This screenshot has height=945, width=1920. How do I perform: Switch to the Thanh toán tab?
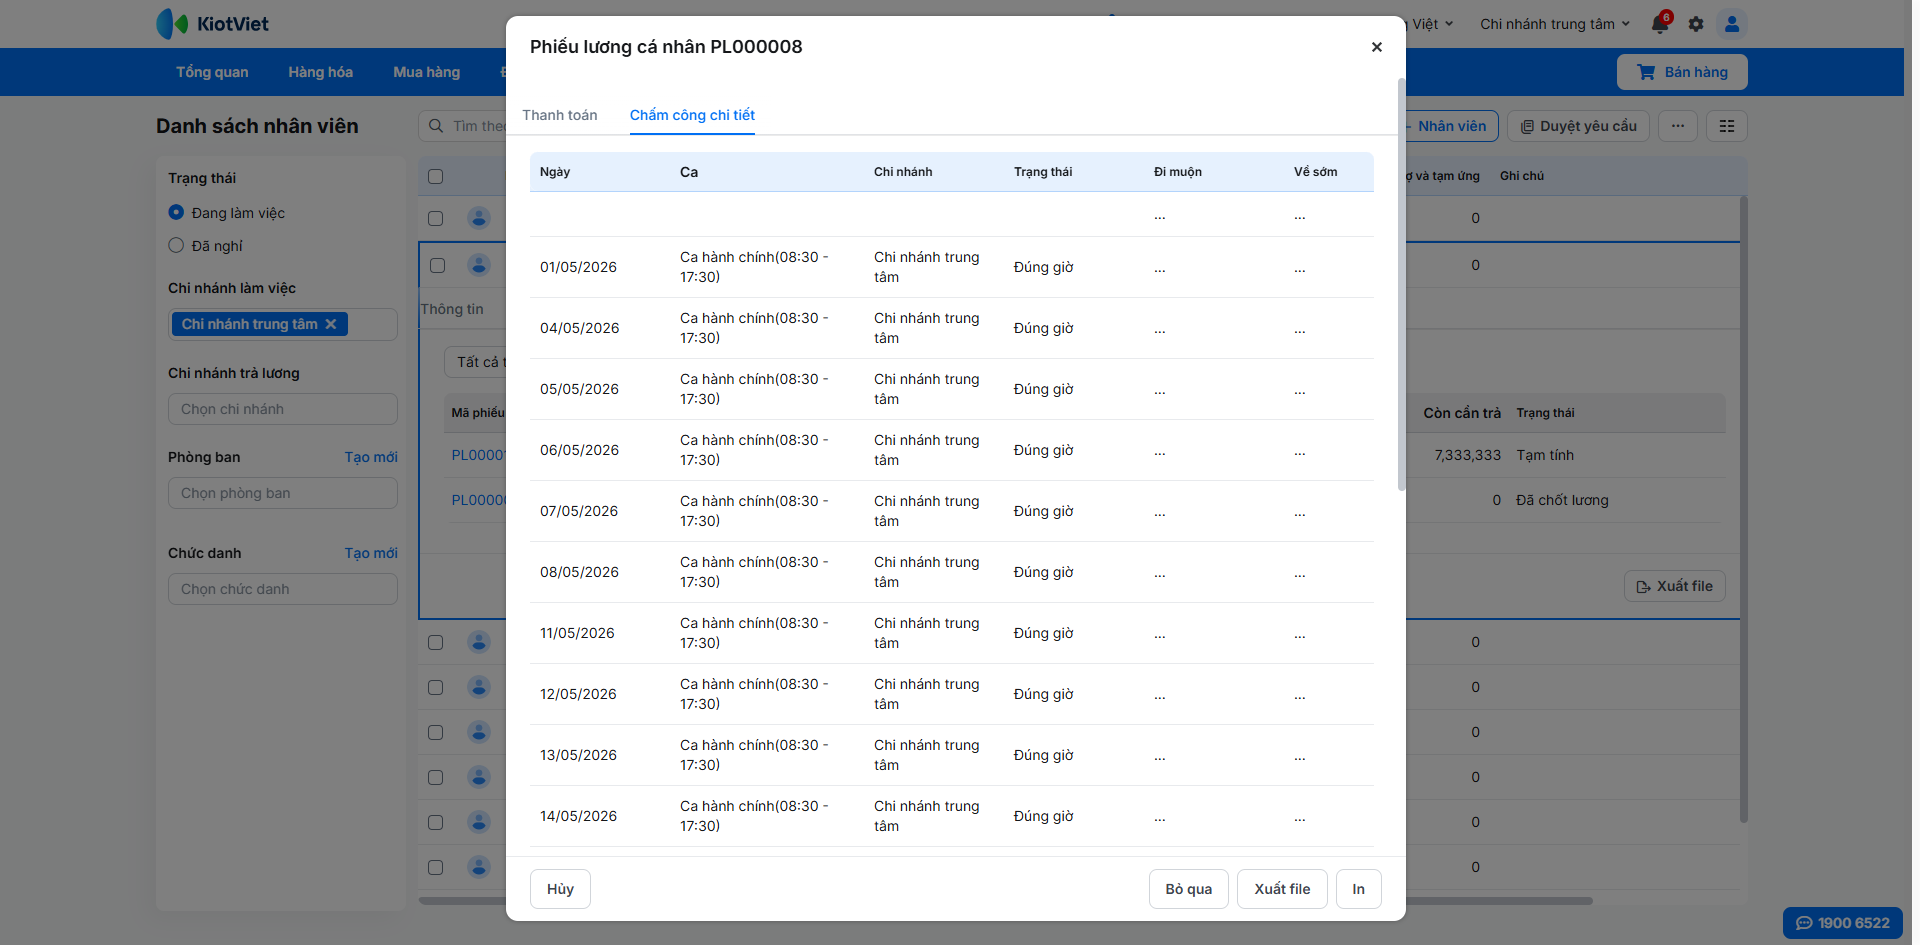click(x=559, y=115)
